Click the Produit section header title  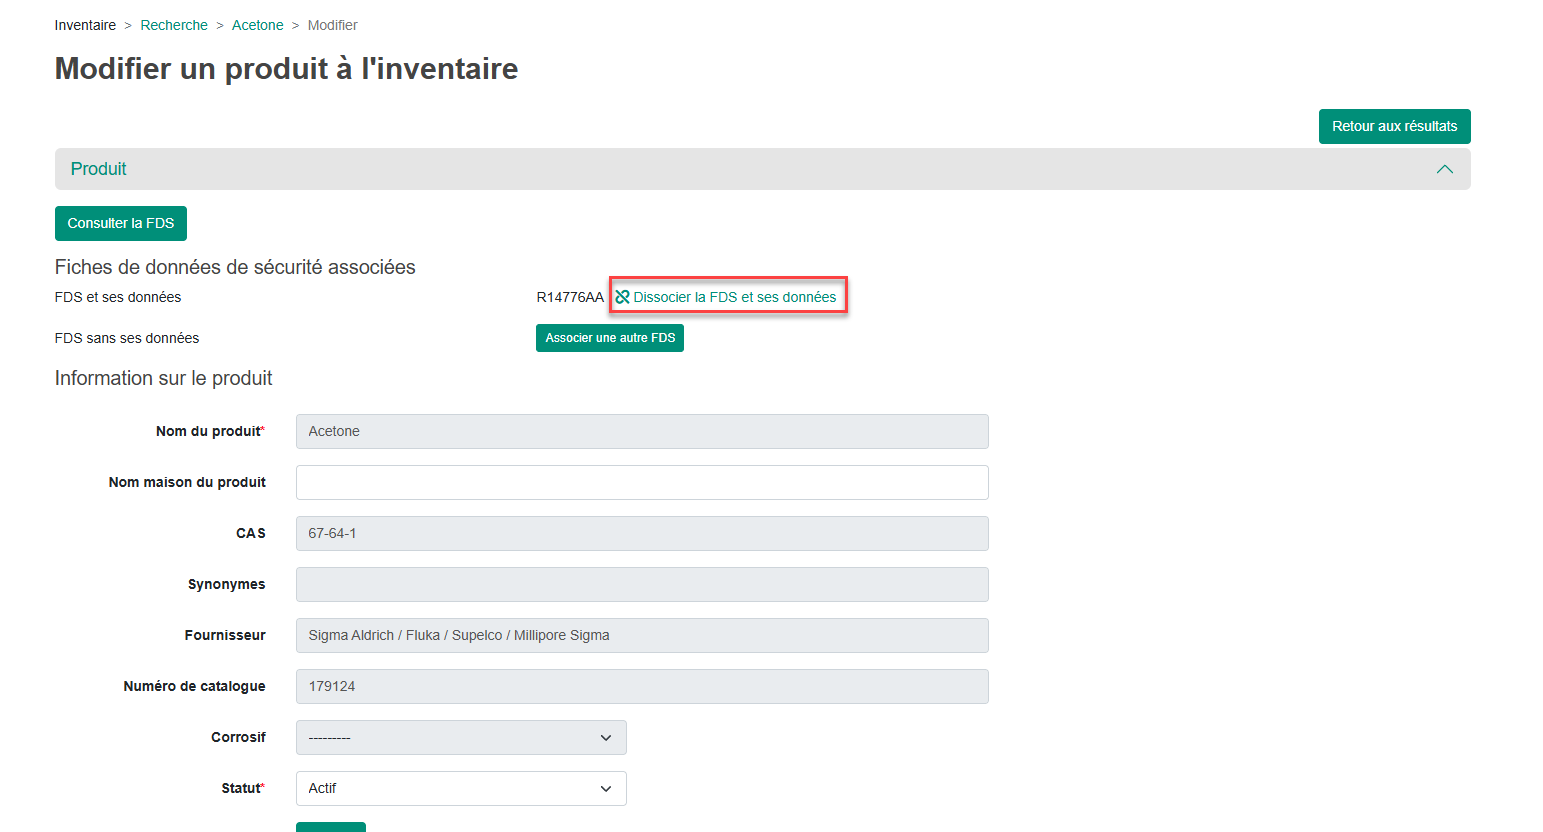(x=99, y=169)
